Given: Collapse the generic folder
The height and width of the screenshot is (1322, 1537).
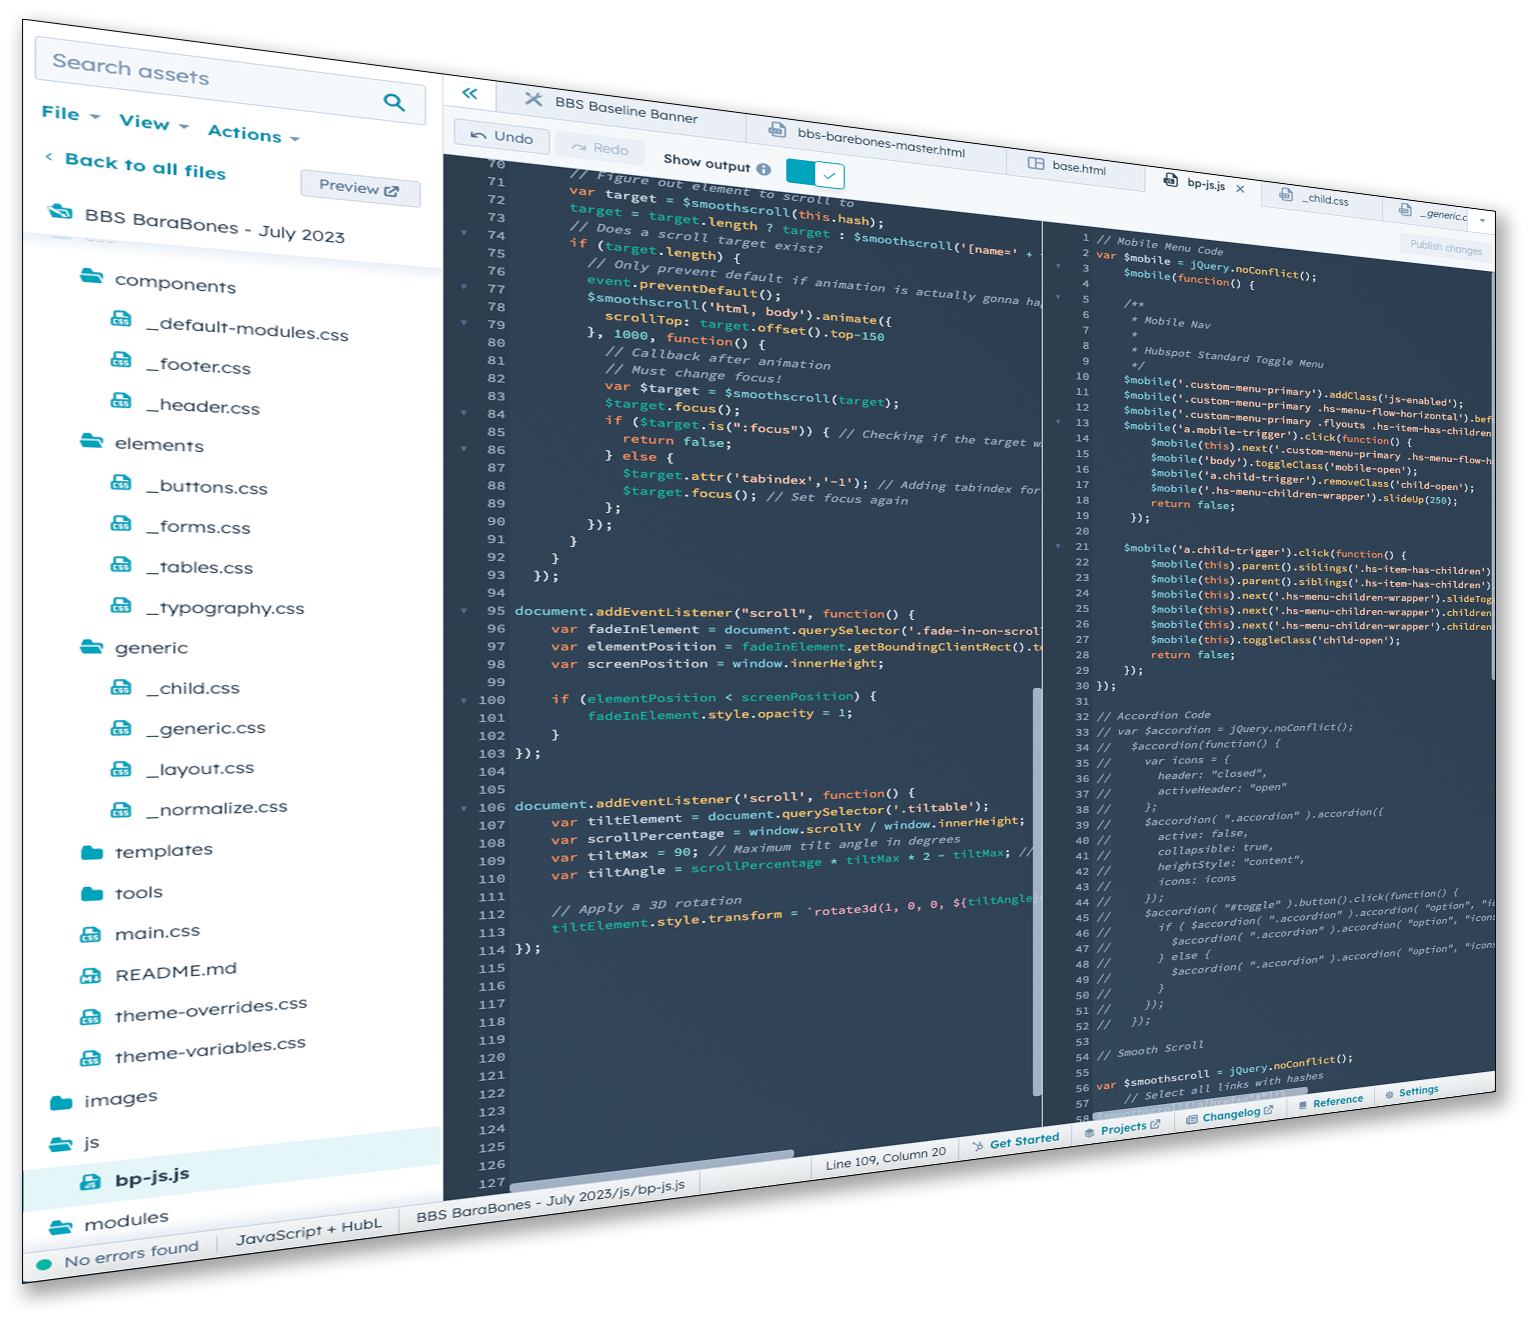Looking at the screenshot, I should [92, 647].
